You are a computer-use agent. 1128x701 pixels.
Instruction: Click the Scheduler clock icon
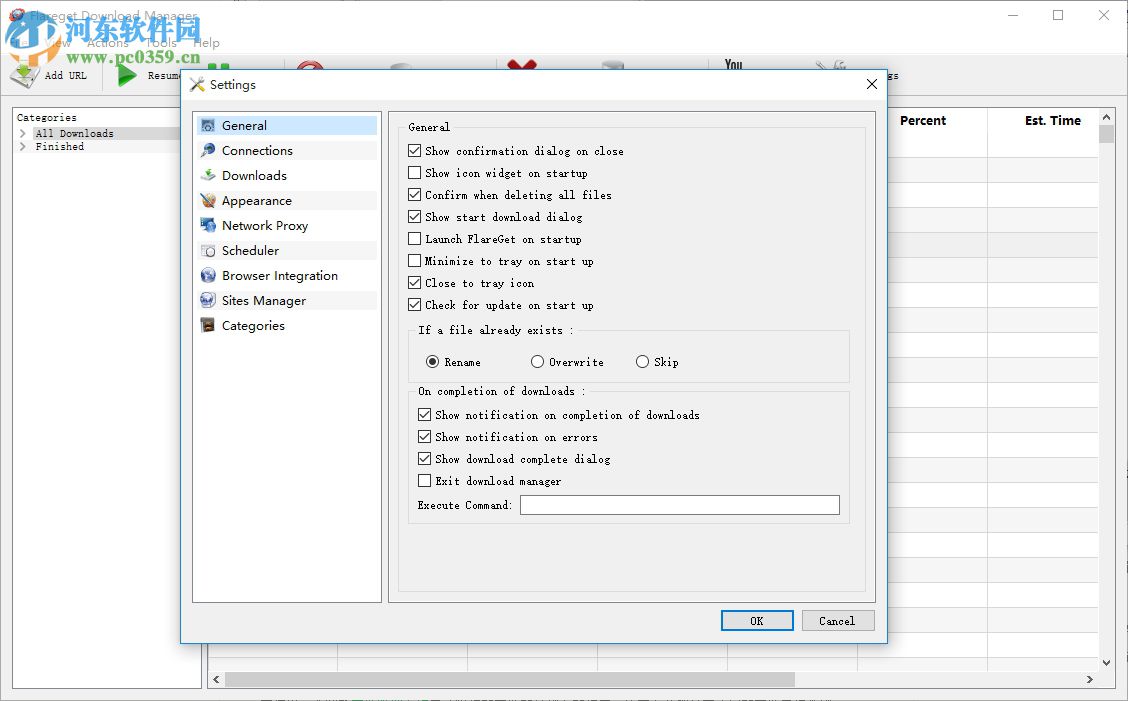[208, 250]
